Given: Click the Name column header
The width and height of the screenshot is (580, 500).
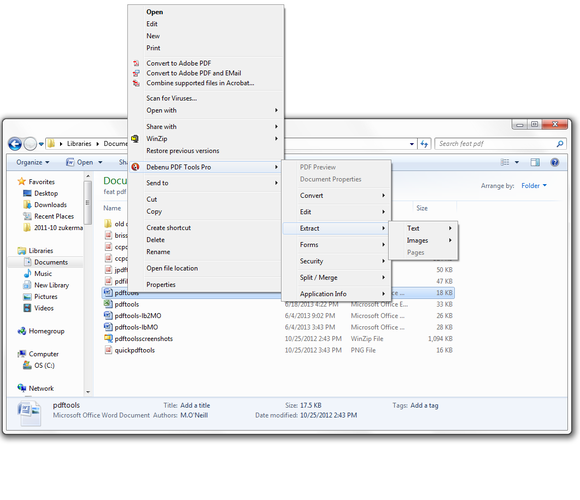Looking at the screenshot, I should coord(112,208).
